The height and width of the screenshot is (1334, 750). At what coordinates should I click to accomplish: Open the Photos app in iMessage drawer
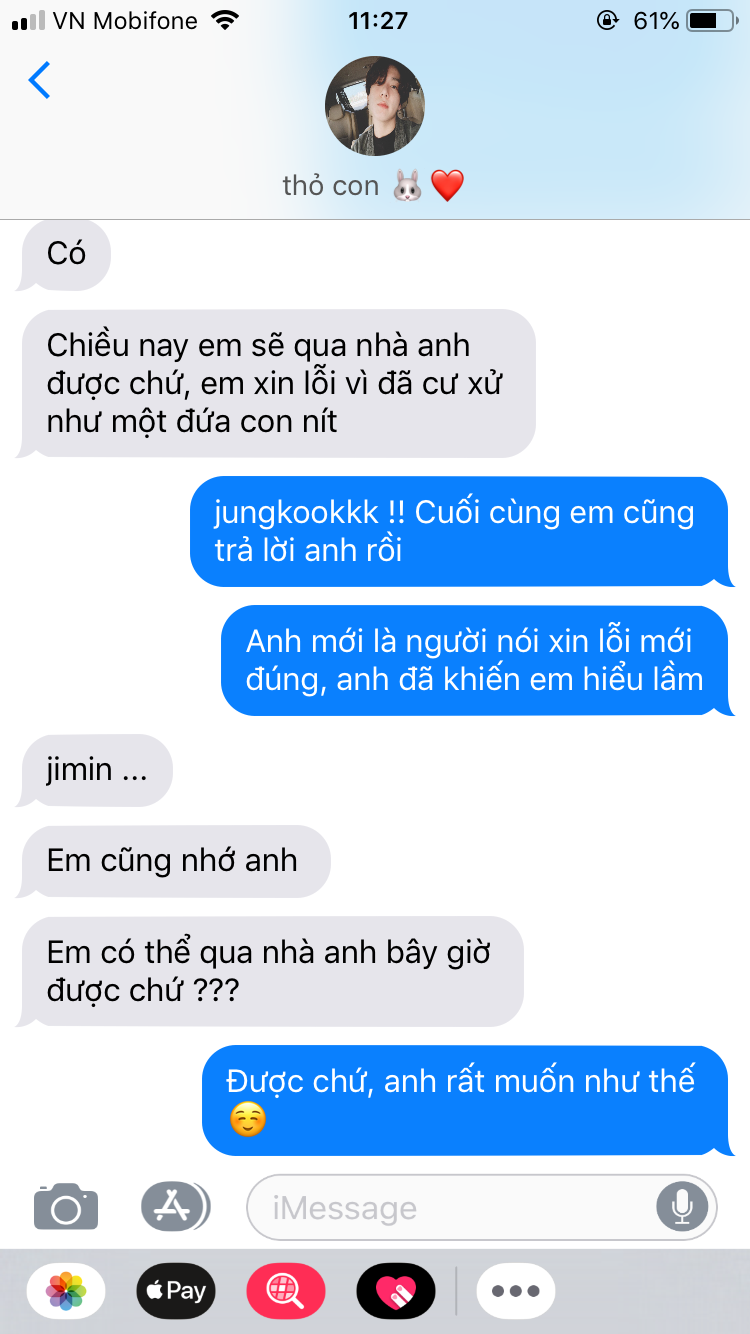pyautogui.click(x=66, y=1291)
